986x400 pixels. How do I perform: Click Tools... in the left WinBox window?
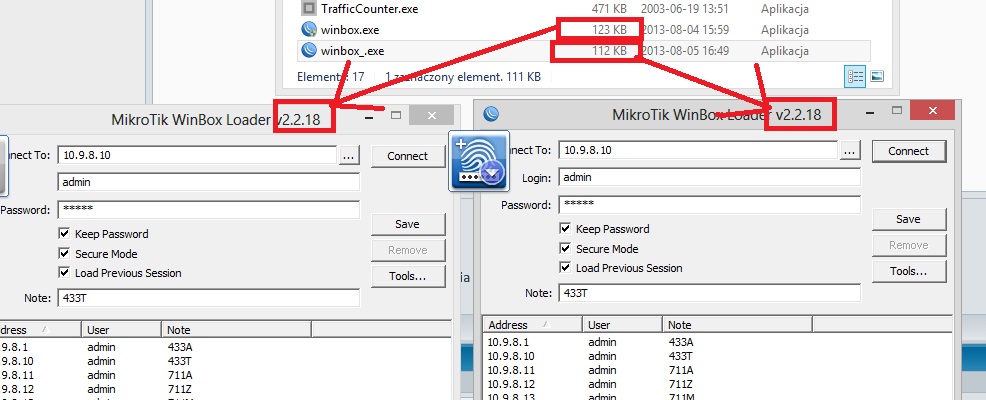coord(407,275)
